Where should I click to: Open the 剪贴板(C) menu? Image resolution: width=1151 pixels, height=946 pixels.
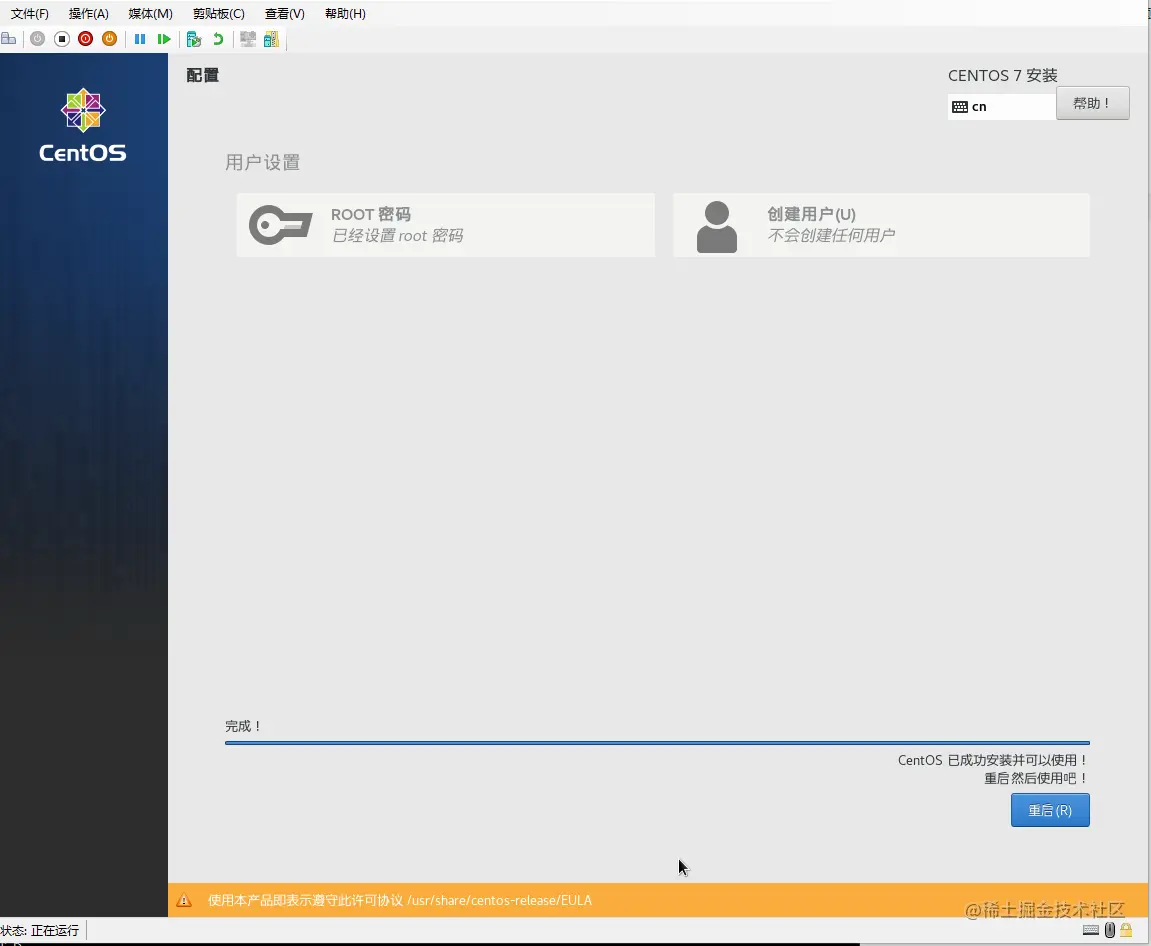tap(219, 14)
